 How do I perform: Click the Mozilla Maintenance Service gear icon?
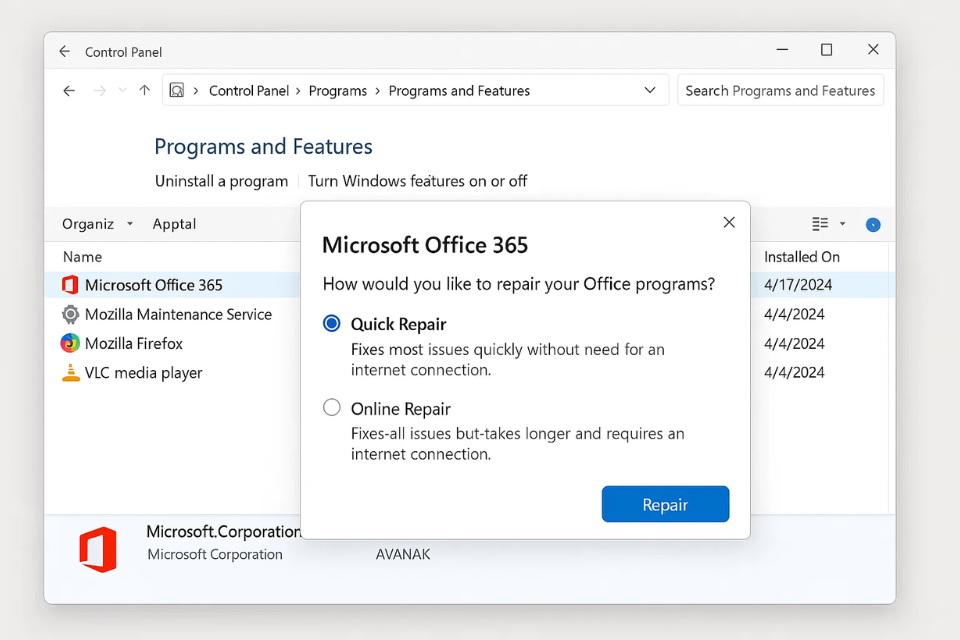(69, 314)
